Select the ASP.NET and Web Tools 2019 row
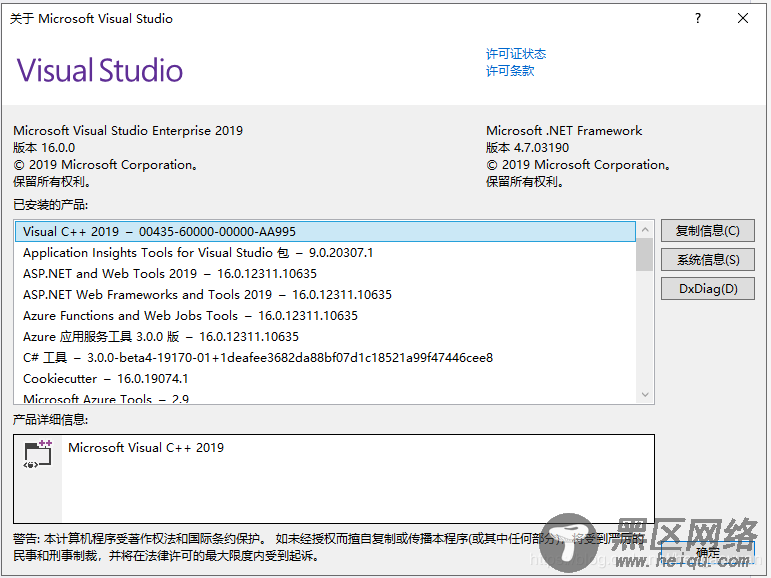The height and width of the screenshot is (578, 771). (x=326, y=274)
